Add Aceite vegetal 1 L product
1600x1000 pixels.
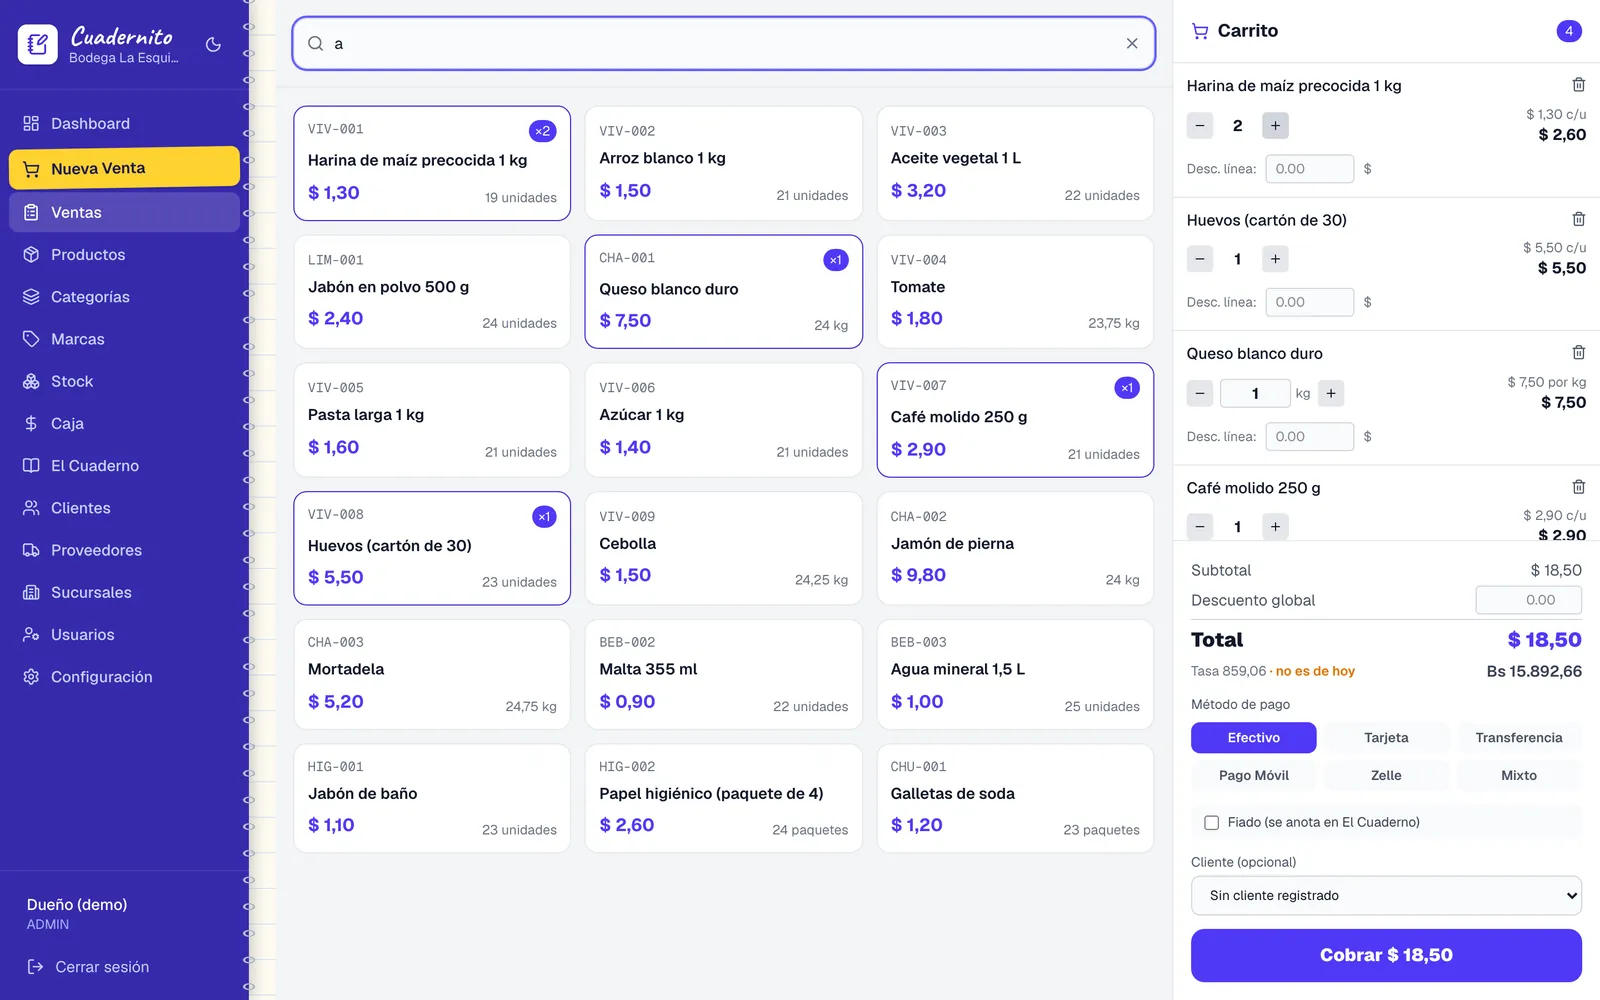click(1015, 163)
